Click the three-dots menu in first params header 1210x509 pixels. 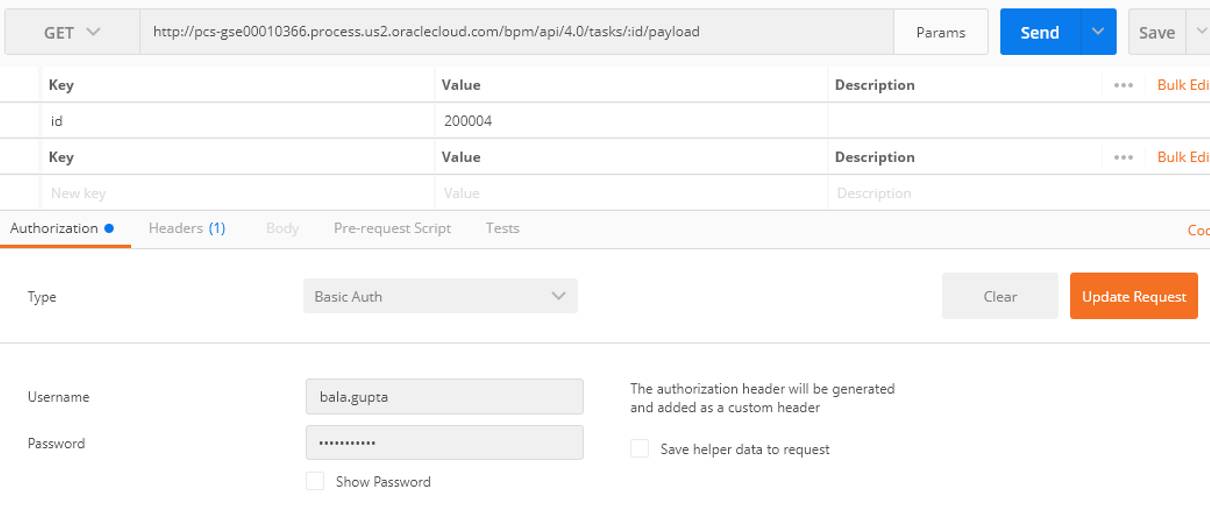pos(1123,85)
